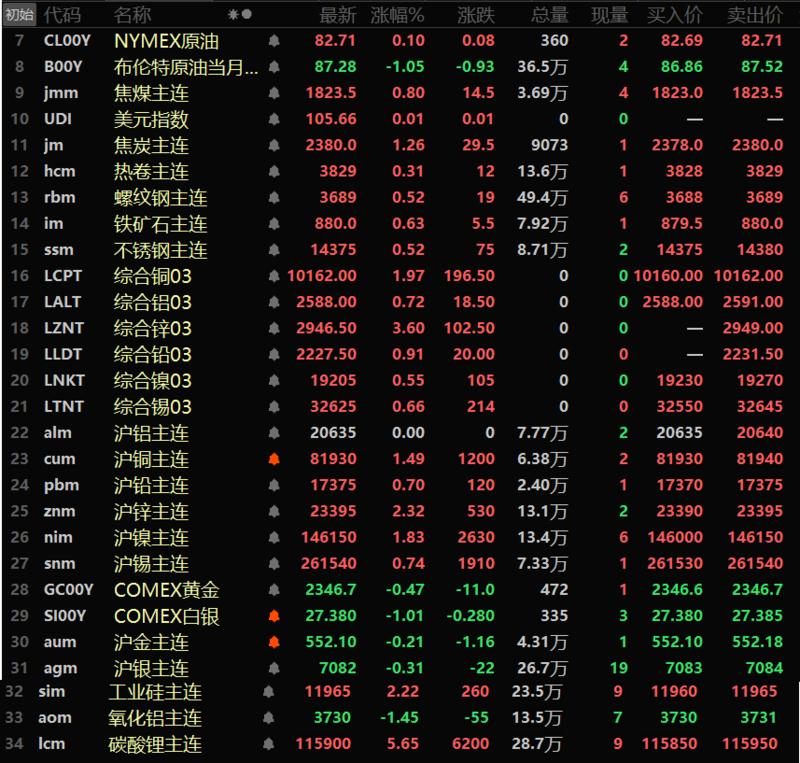Set an alert bell for 沪镍主连
Viewport: 800px width, 763px height.
click(274, 537)
